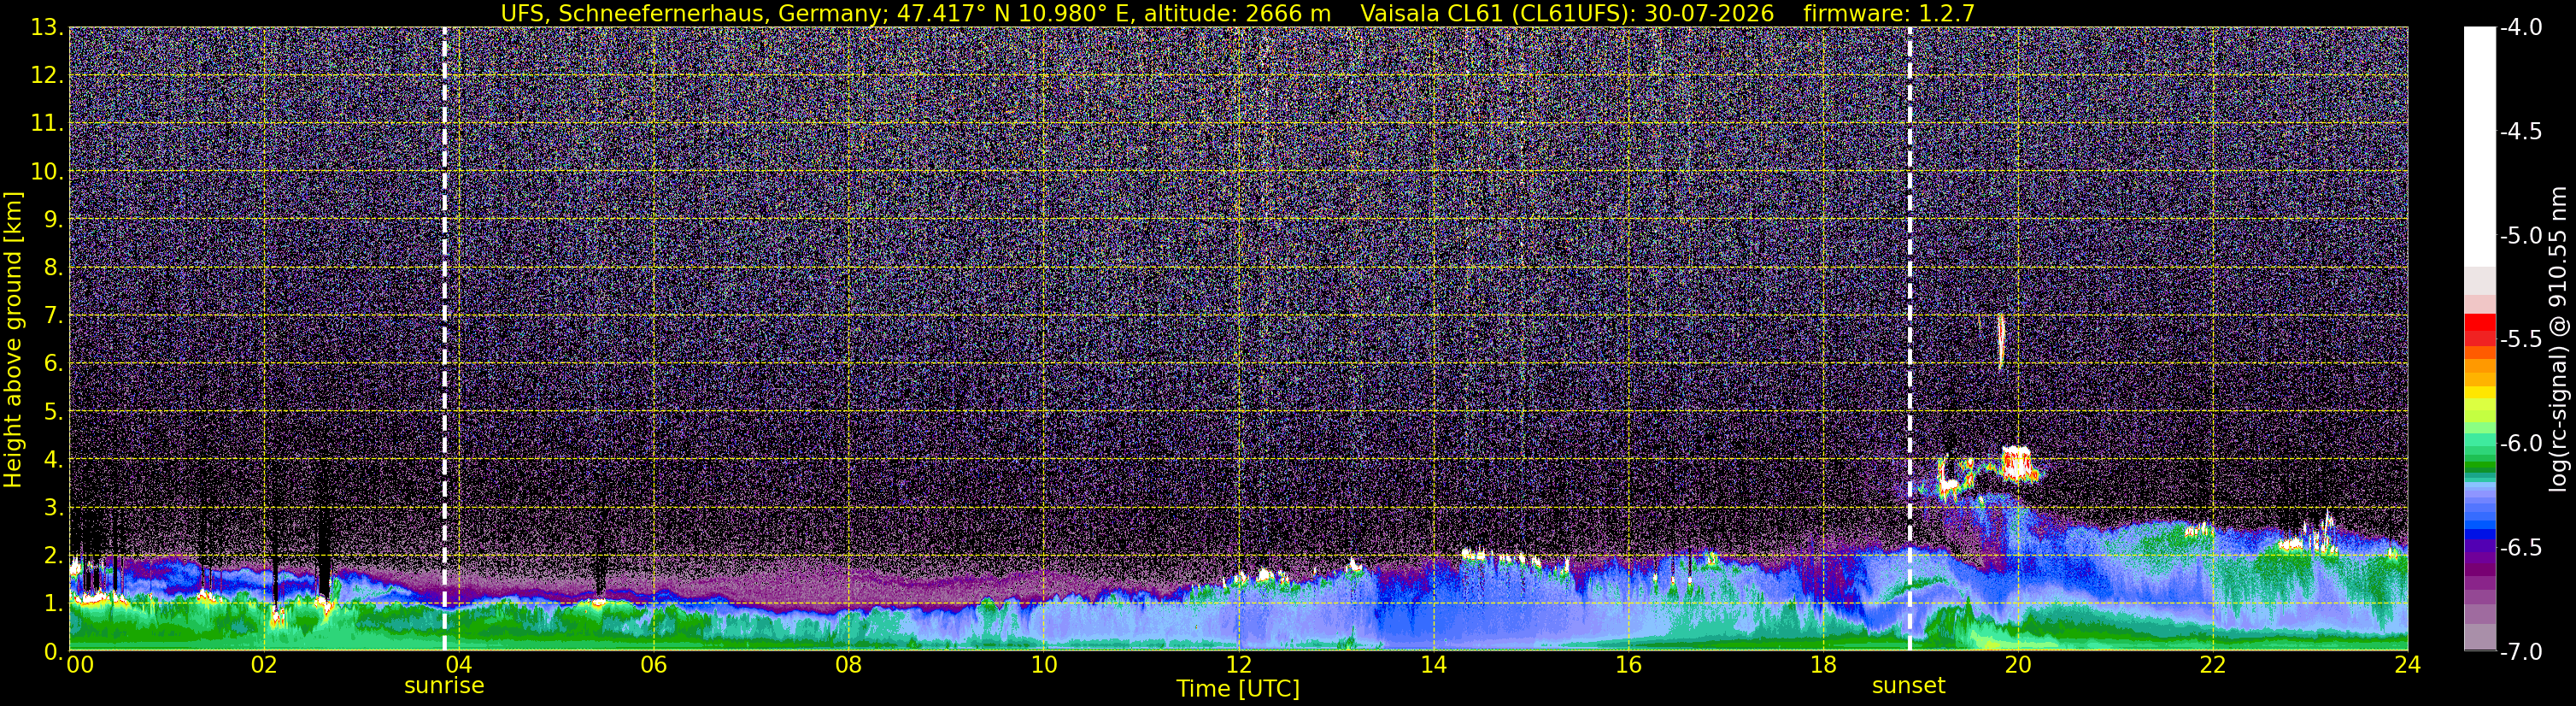The image size is (2576, 706).
Task: Click the '24' time tick label
Action: 2407,665
